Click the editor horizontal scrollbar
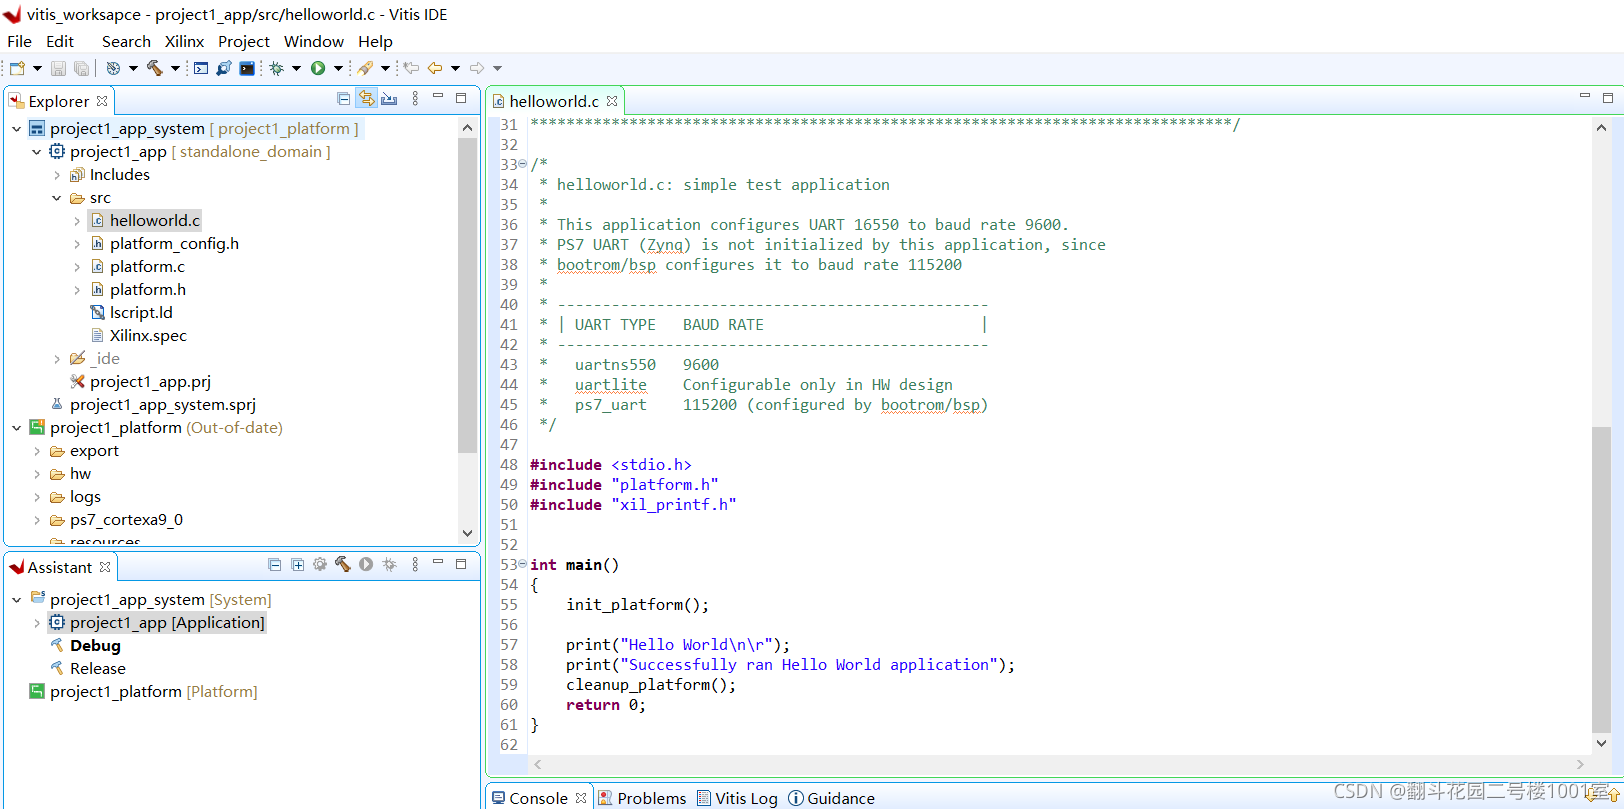The height and width of the screenshot is (809, 1624). pyautogui.click(x=1059, y=764)
